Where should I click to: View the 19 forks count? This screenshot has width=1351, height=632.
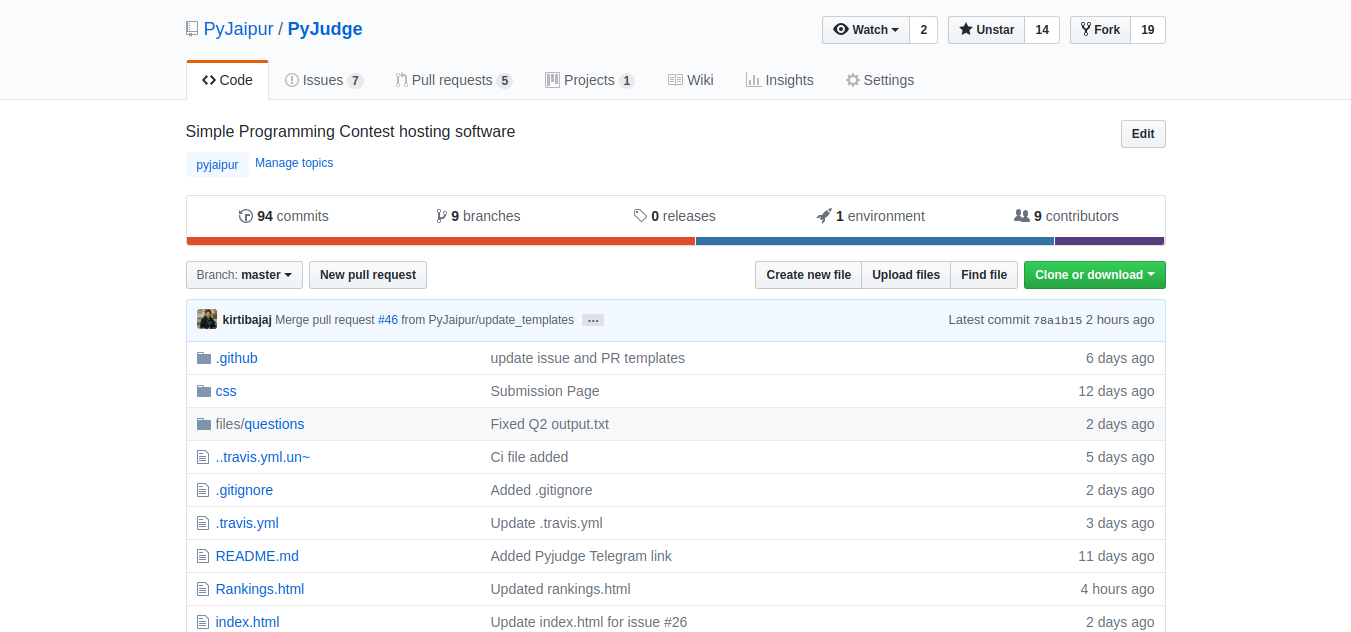click(x=1148, y=30)
